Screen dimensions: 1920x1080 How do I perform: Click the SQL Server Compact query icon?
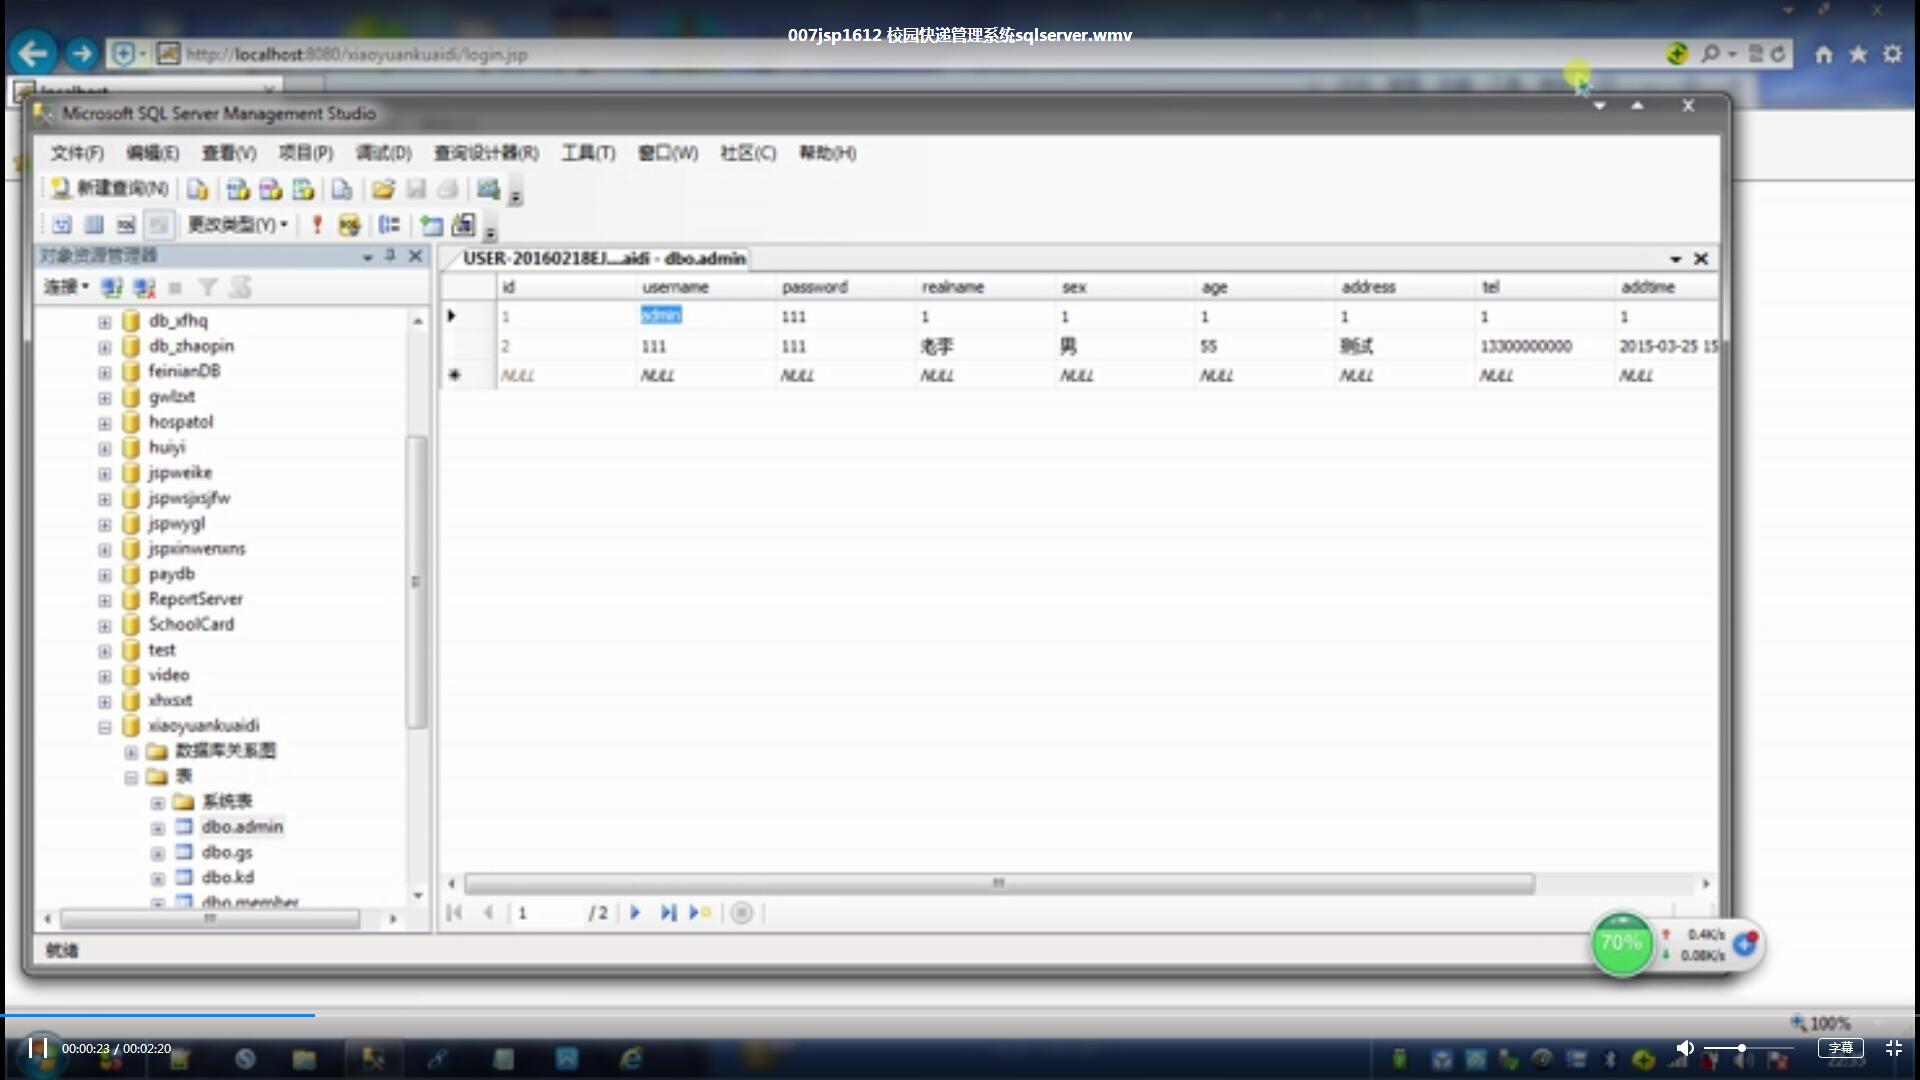tap(342, 189)
